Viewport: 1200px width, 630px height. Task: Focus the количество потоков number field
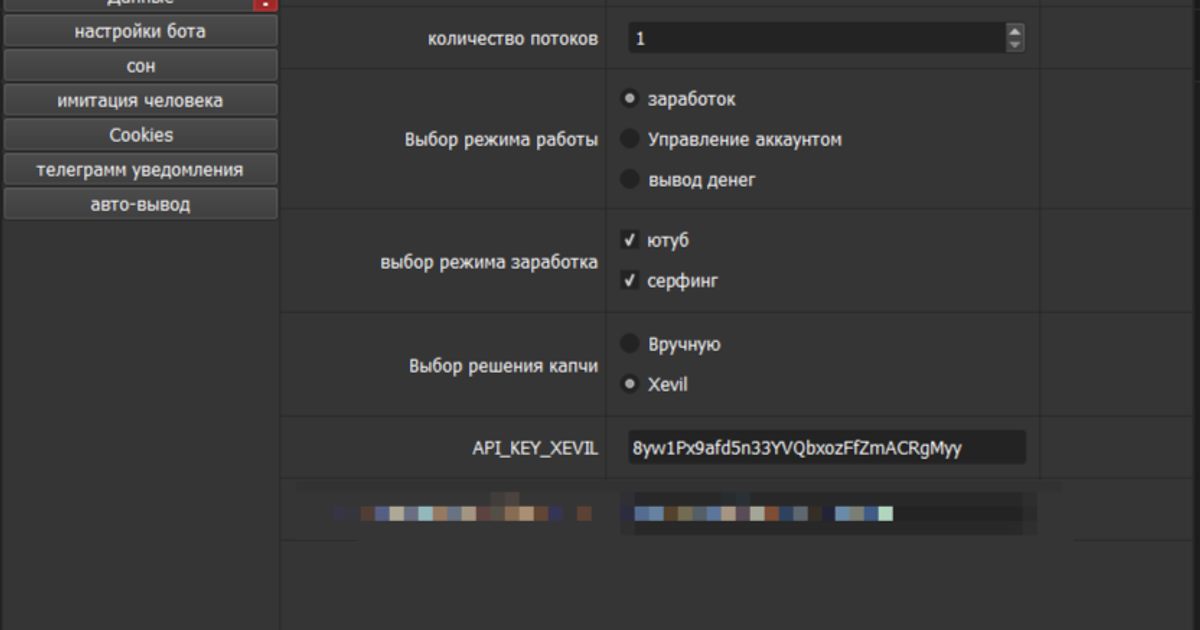[817, 38]
